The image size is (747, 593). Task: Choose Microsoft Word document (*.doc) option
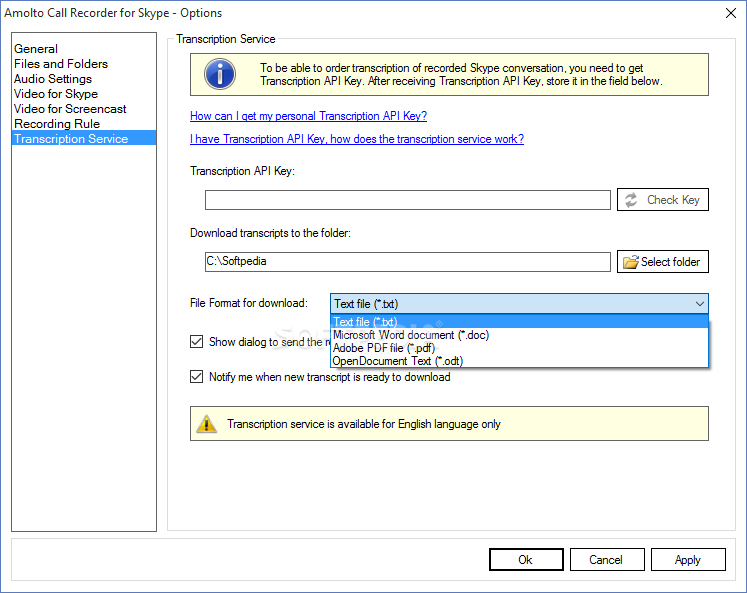point(519,335)
